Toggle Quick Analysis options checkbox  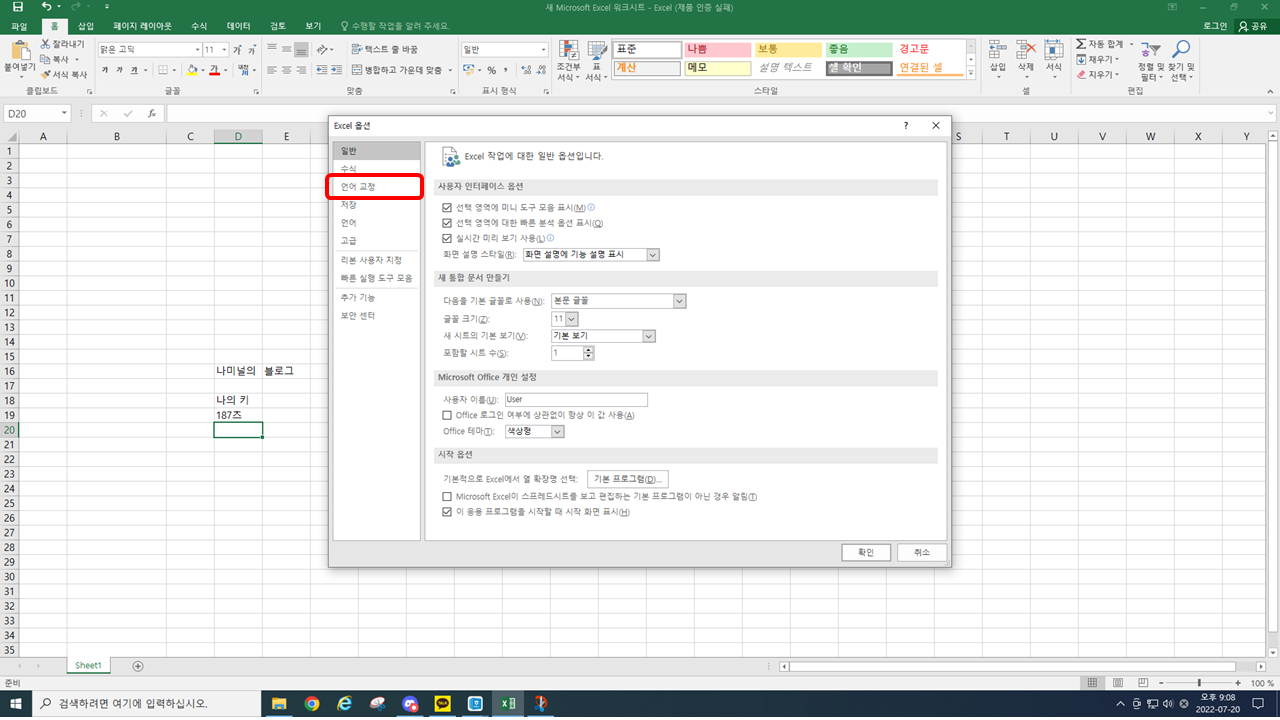tap(447, 223)
